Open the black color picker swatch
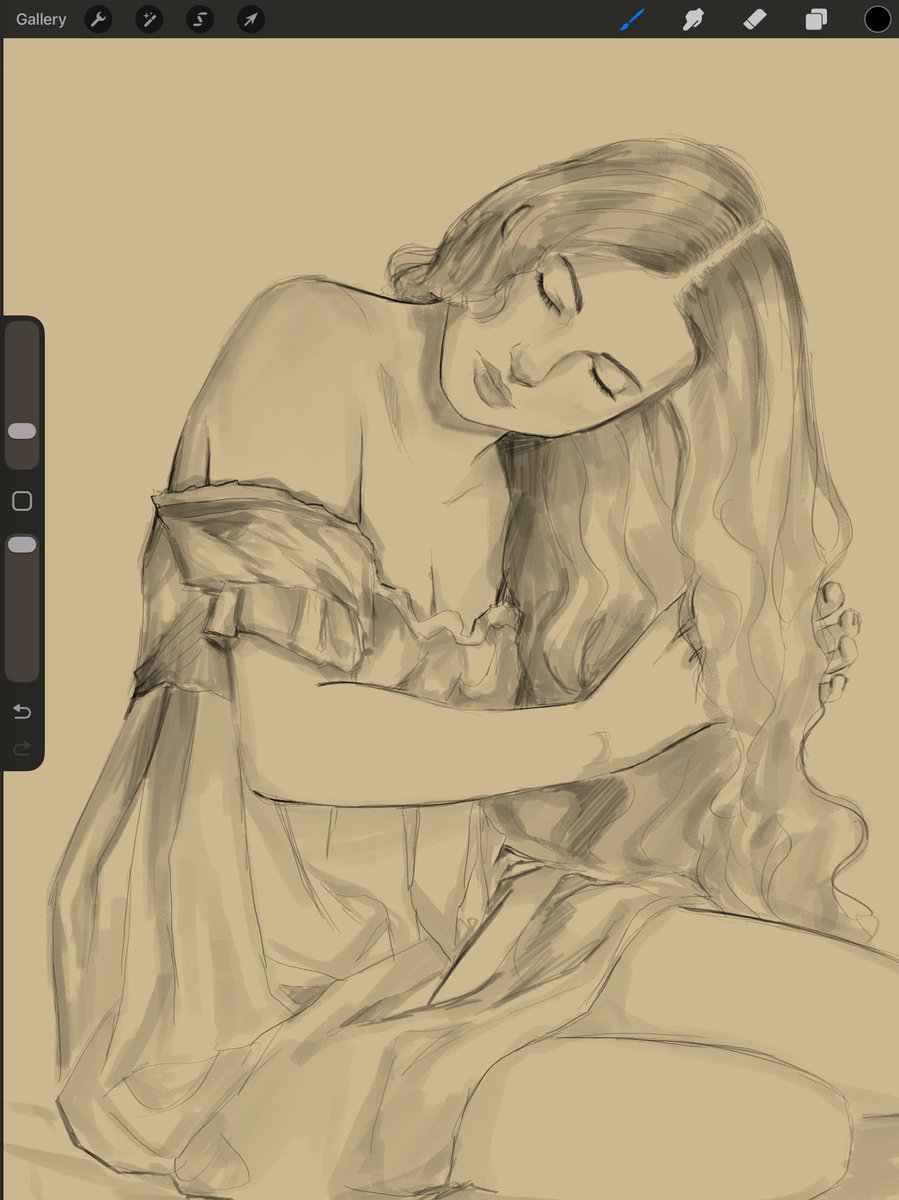 (x=877, y=19)
